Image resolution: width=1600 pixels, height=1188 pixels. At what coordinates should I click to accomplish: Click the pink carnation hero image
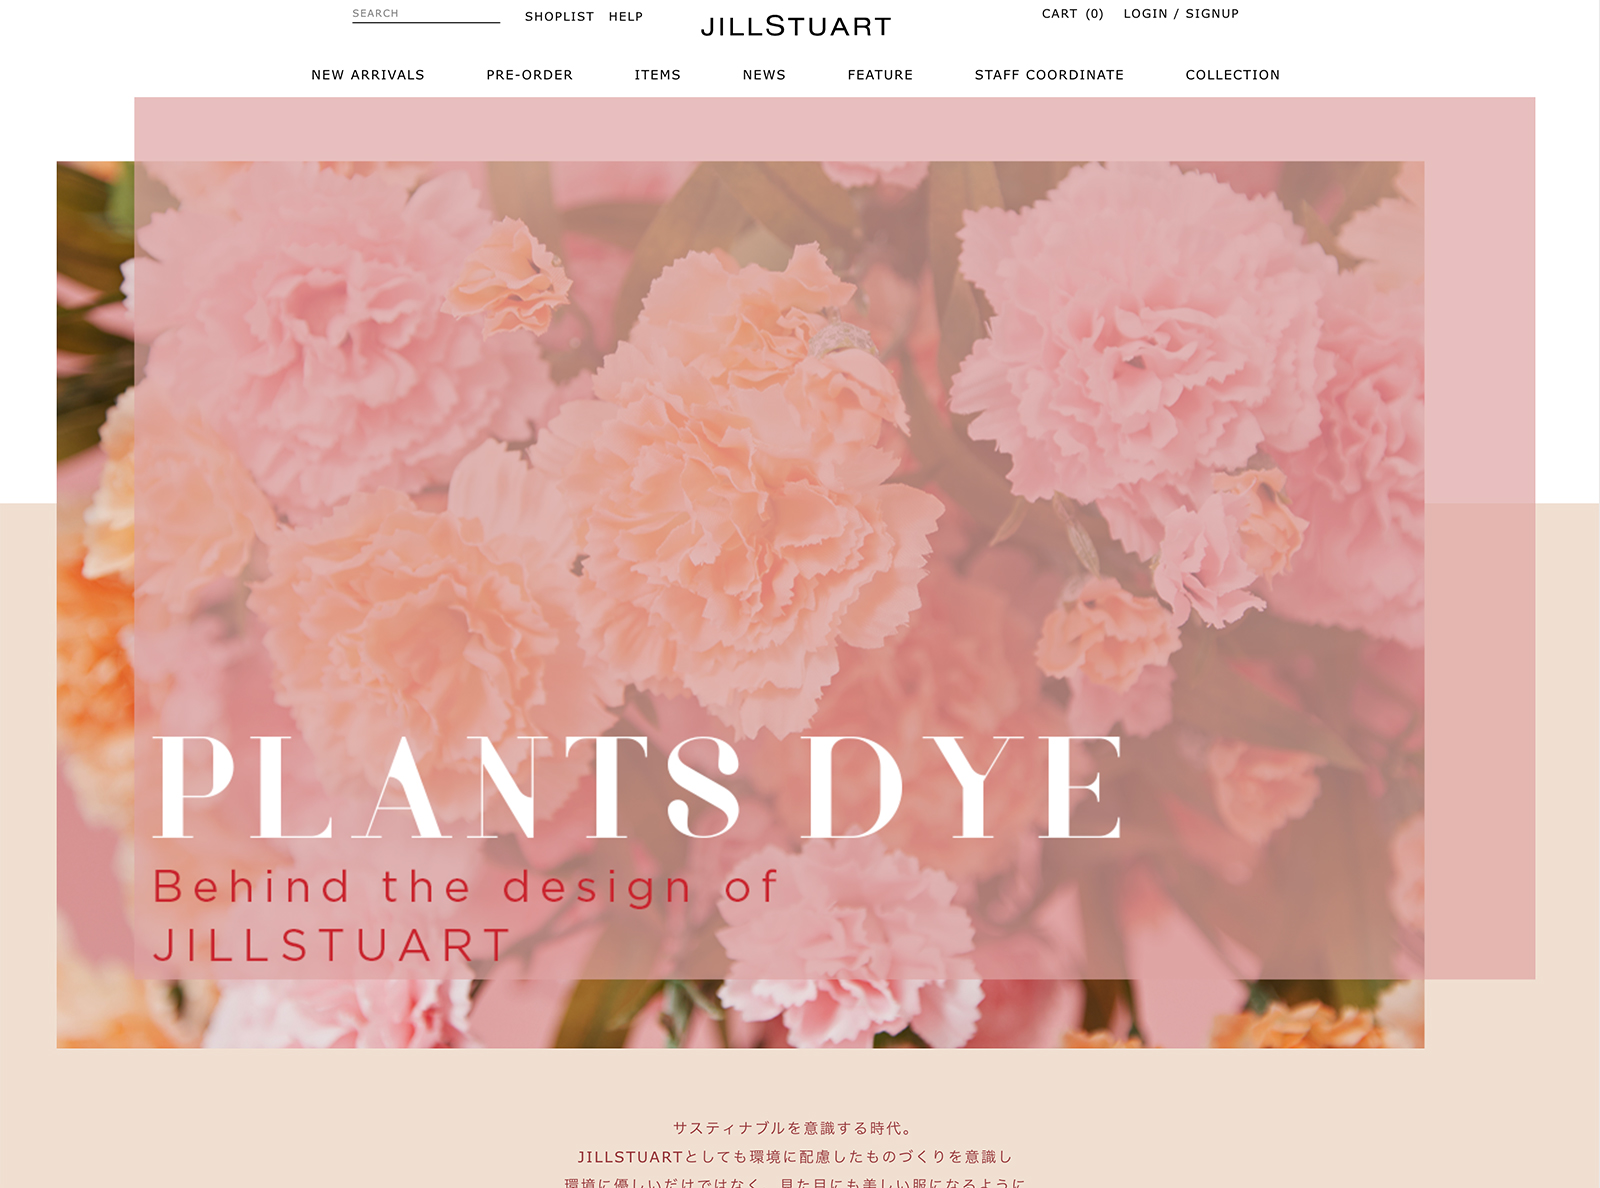pyautogui.click(x=740, y=604)
